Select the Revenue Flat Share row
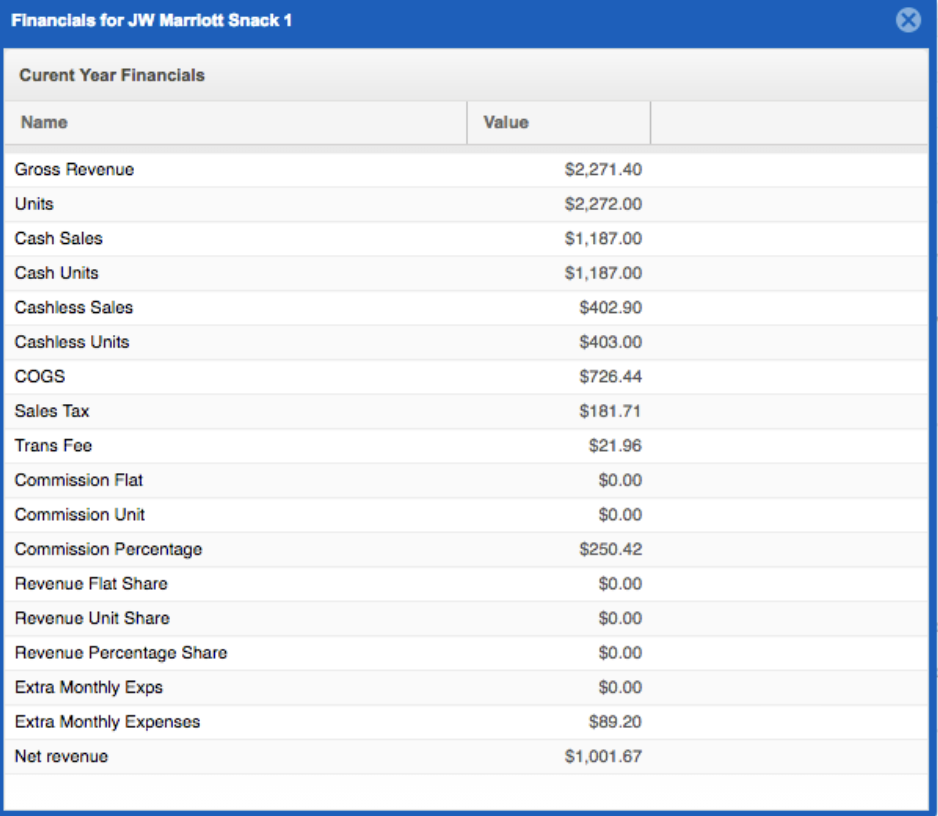 click(466, 584)
